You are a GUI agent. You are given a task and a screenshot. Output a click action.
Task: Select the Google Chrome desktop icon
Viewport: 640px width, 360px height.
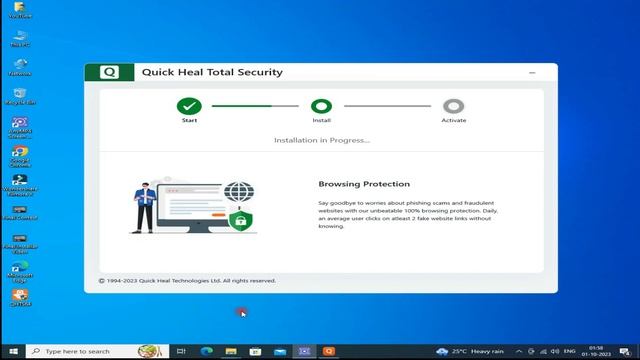(20, 157)
